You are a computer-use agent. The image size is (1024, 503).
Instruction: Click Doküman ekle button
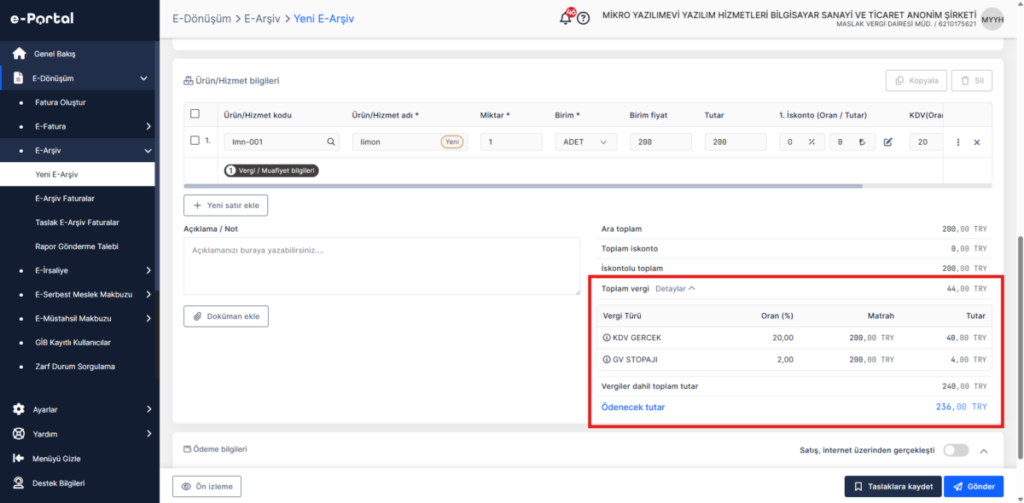(226, 316)
